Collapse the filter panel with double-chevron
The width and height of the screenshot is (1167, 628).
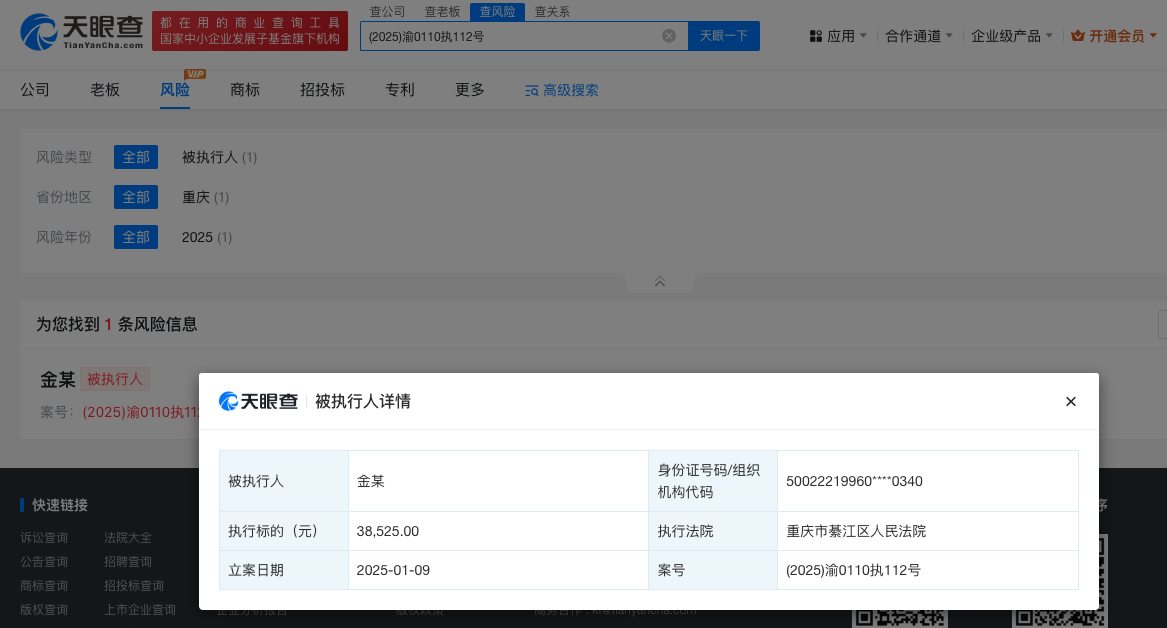(659, 282)
